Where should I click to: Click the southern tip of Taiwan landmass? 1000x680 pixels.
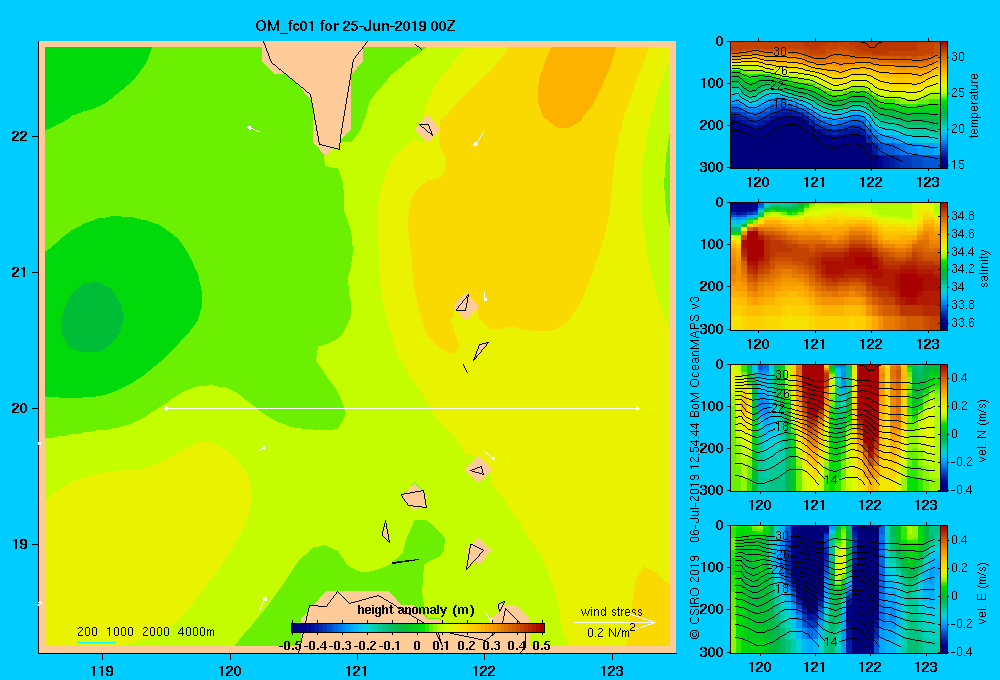tap(330, 148)
